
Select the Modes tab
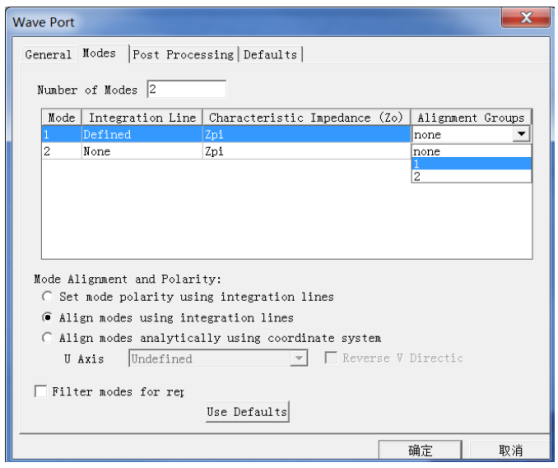(x=99, y=53)
